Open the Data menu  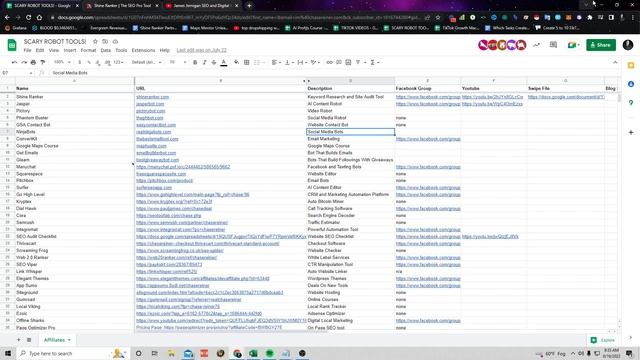click(106, 50)
